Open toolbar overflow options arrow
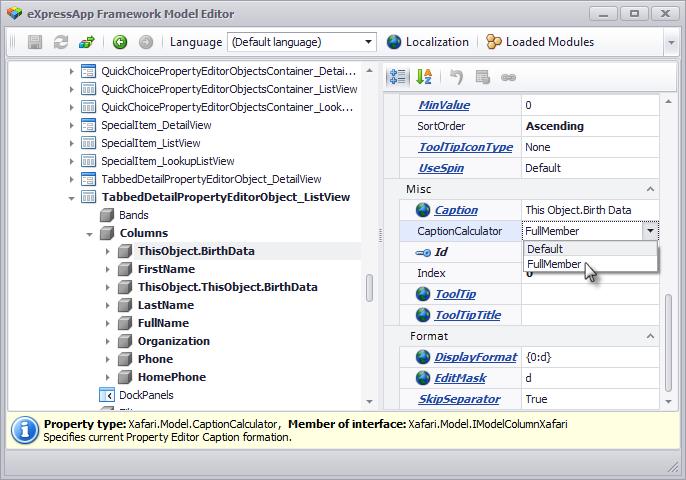Screen dimensions: 686x480 671,42
